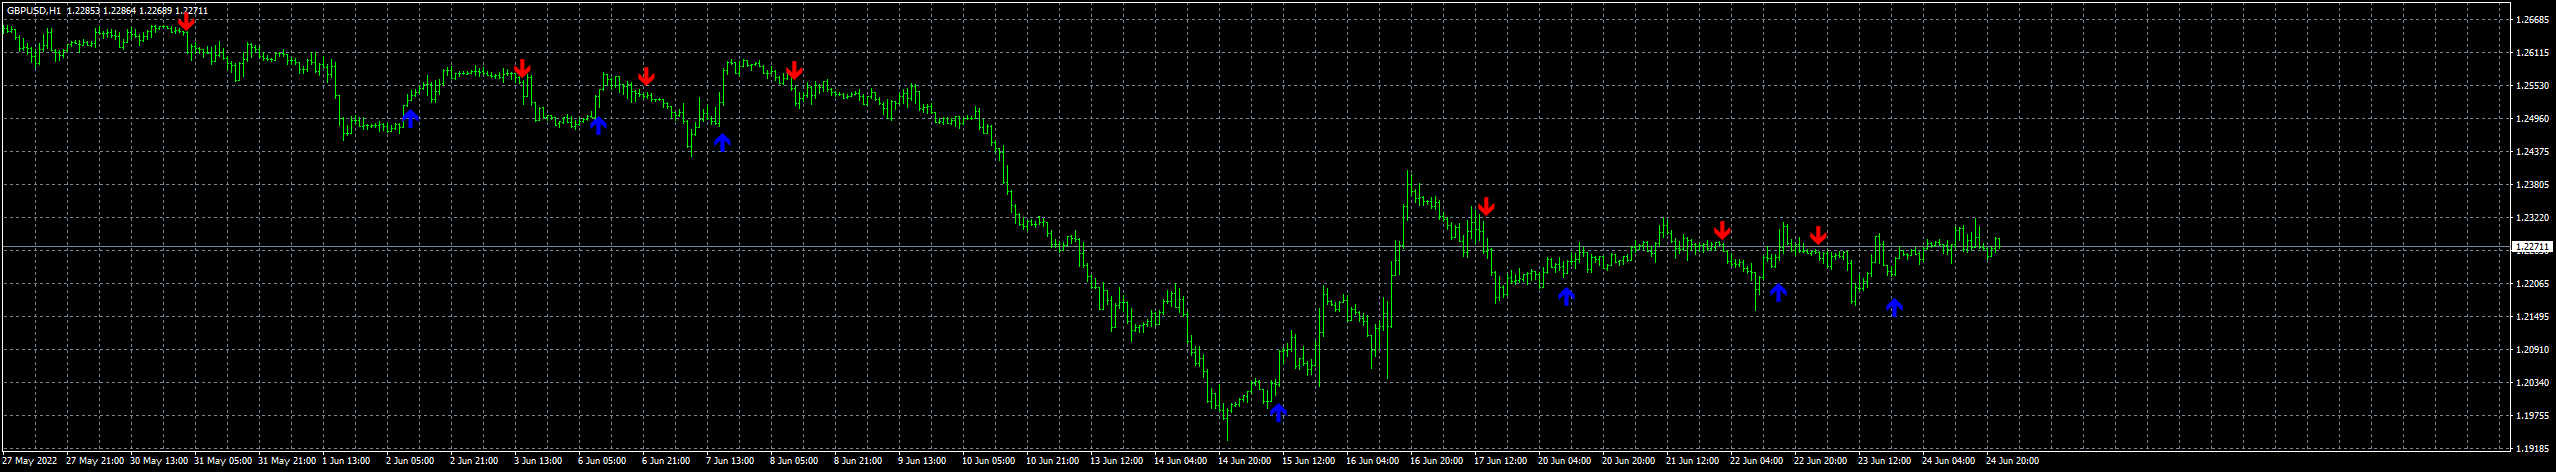Click the 1.20340 price scale label

(x=2531, y=383)
